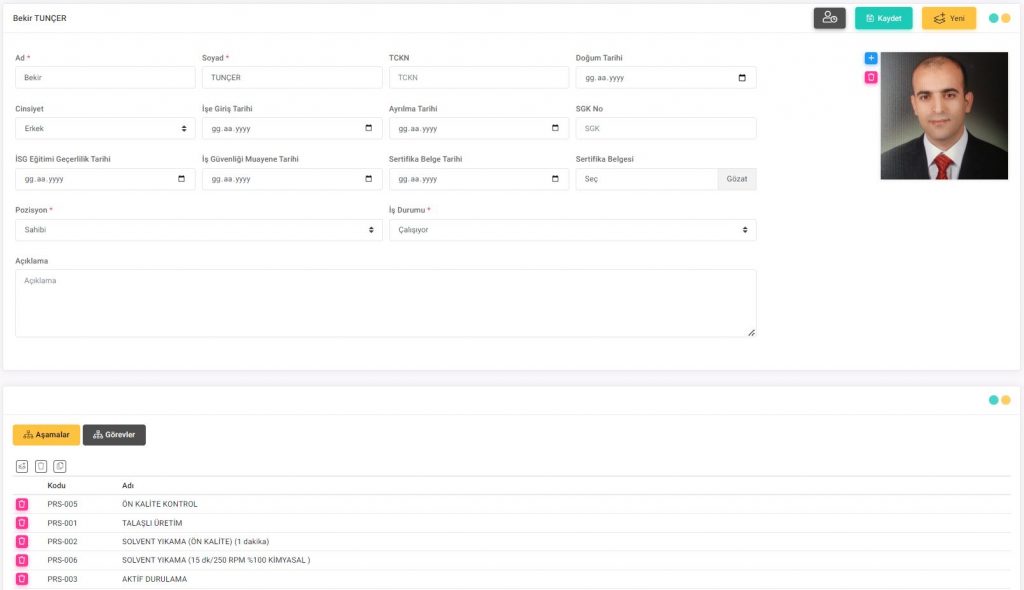
Task: Switch to the Görevler tab
Action: (114, 435)
